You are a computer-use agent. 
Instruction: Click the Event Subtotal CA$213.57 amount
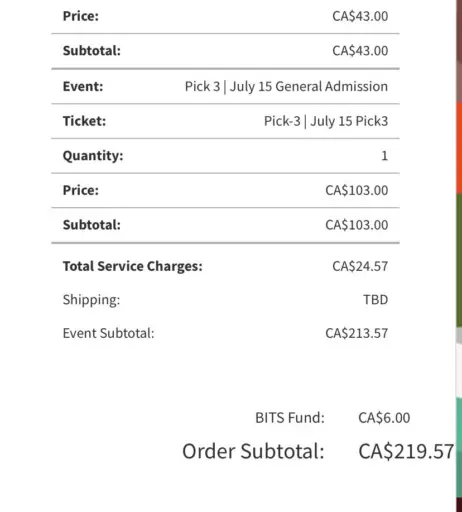coord(357,333)
